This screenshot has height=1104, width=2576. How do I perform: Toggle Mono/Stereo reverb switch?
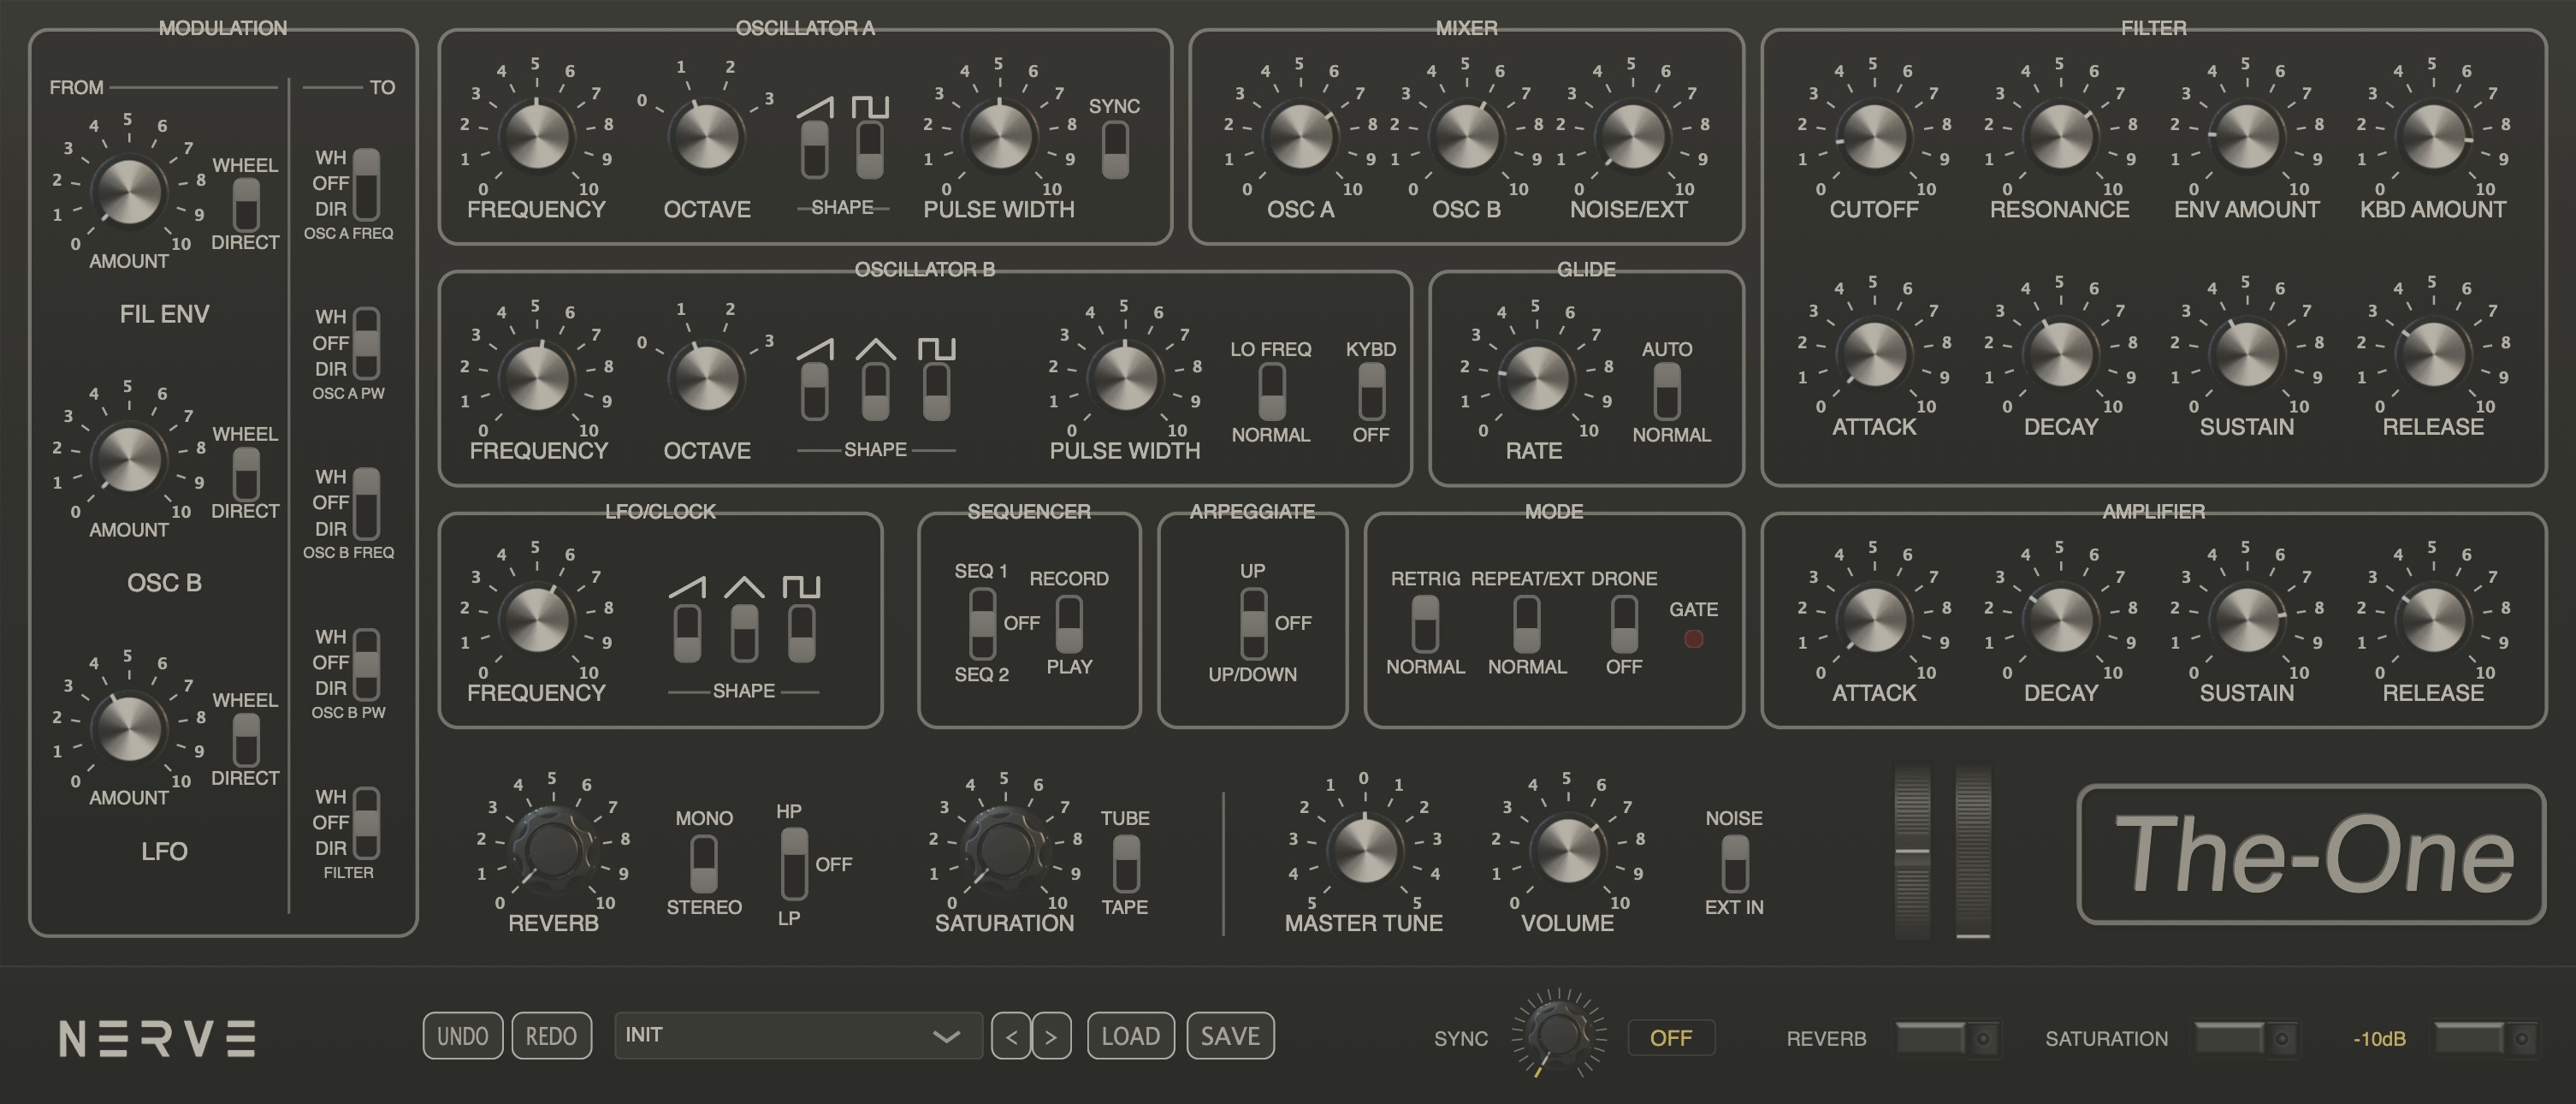point(704,864)
